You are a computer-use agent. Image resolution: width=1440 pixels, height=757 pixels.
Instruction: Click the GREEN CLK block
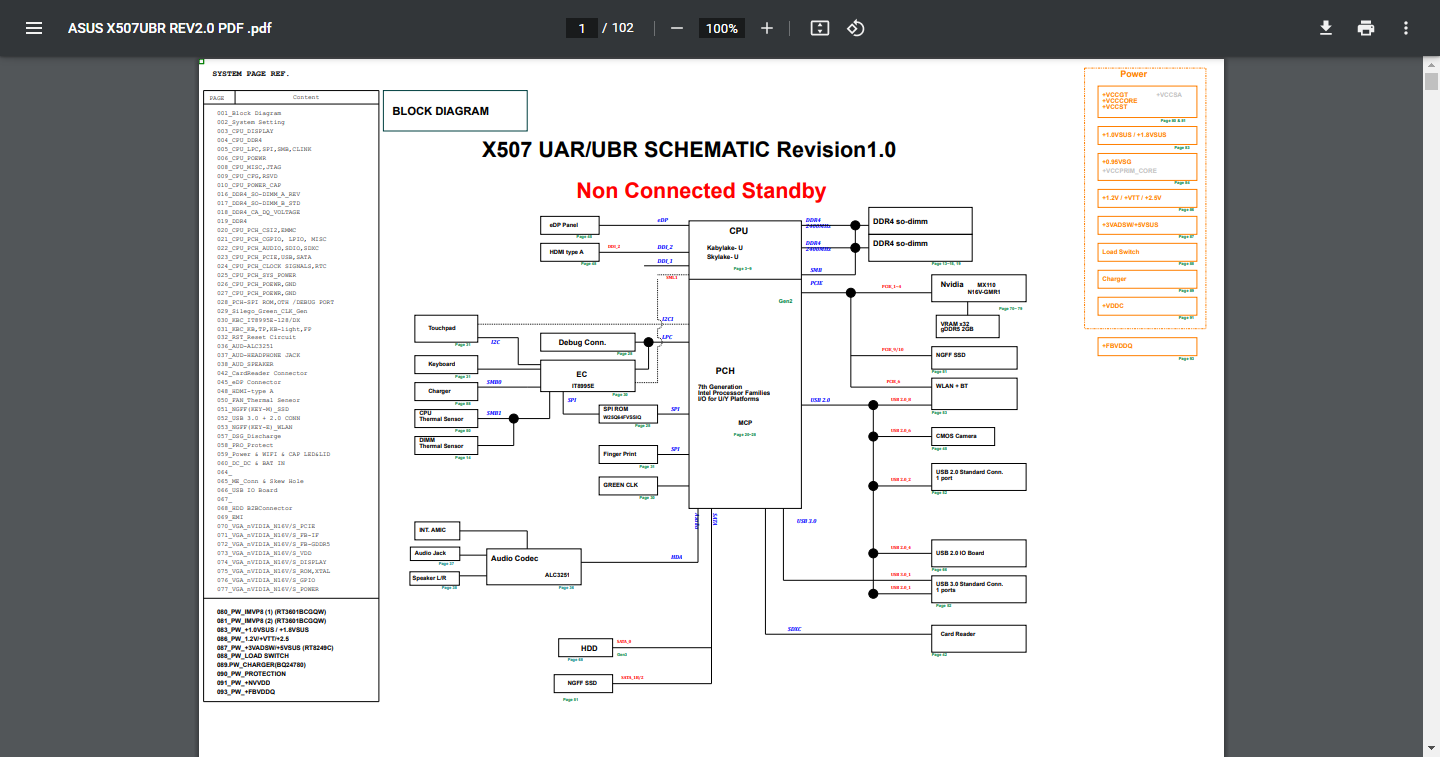pyautogui.click(x=629, y=485)
